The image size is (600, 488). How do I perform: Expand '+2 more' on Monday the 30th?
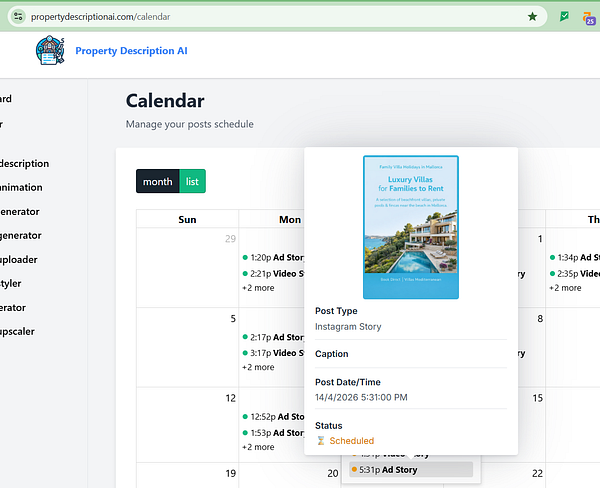(258, 288)
